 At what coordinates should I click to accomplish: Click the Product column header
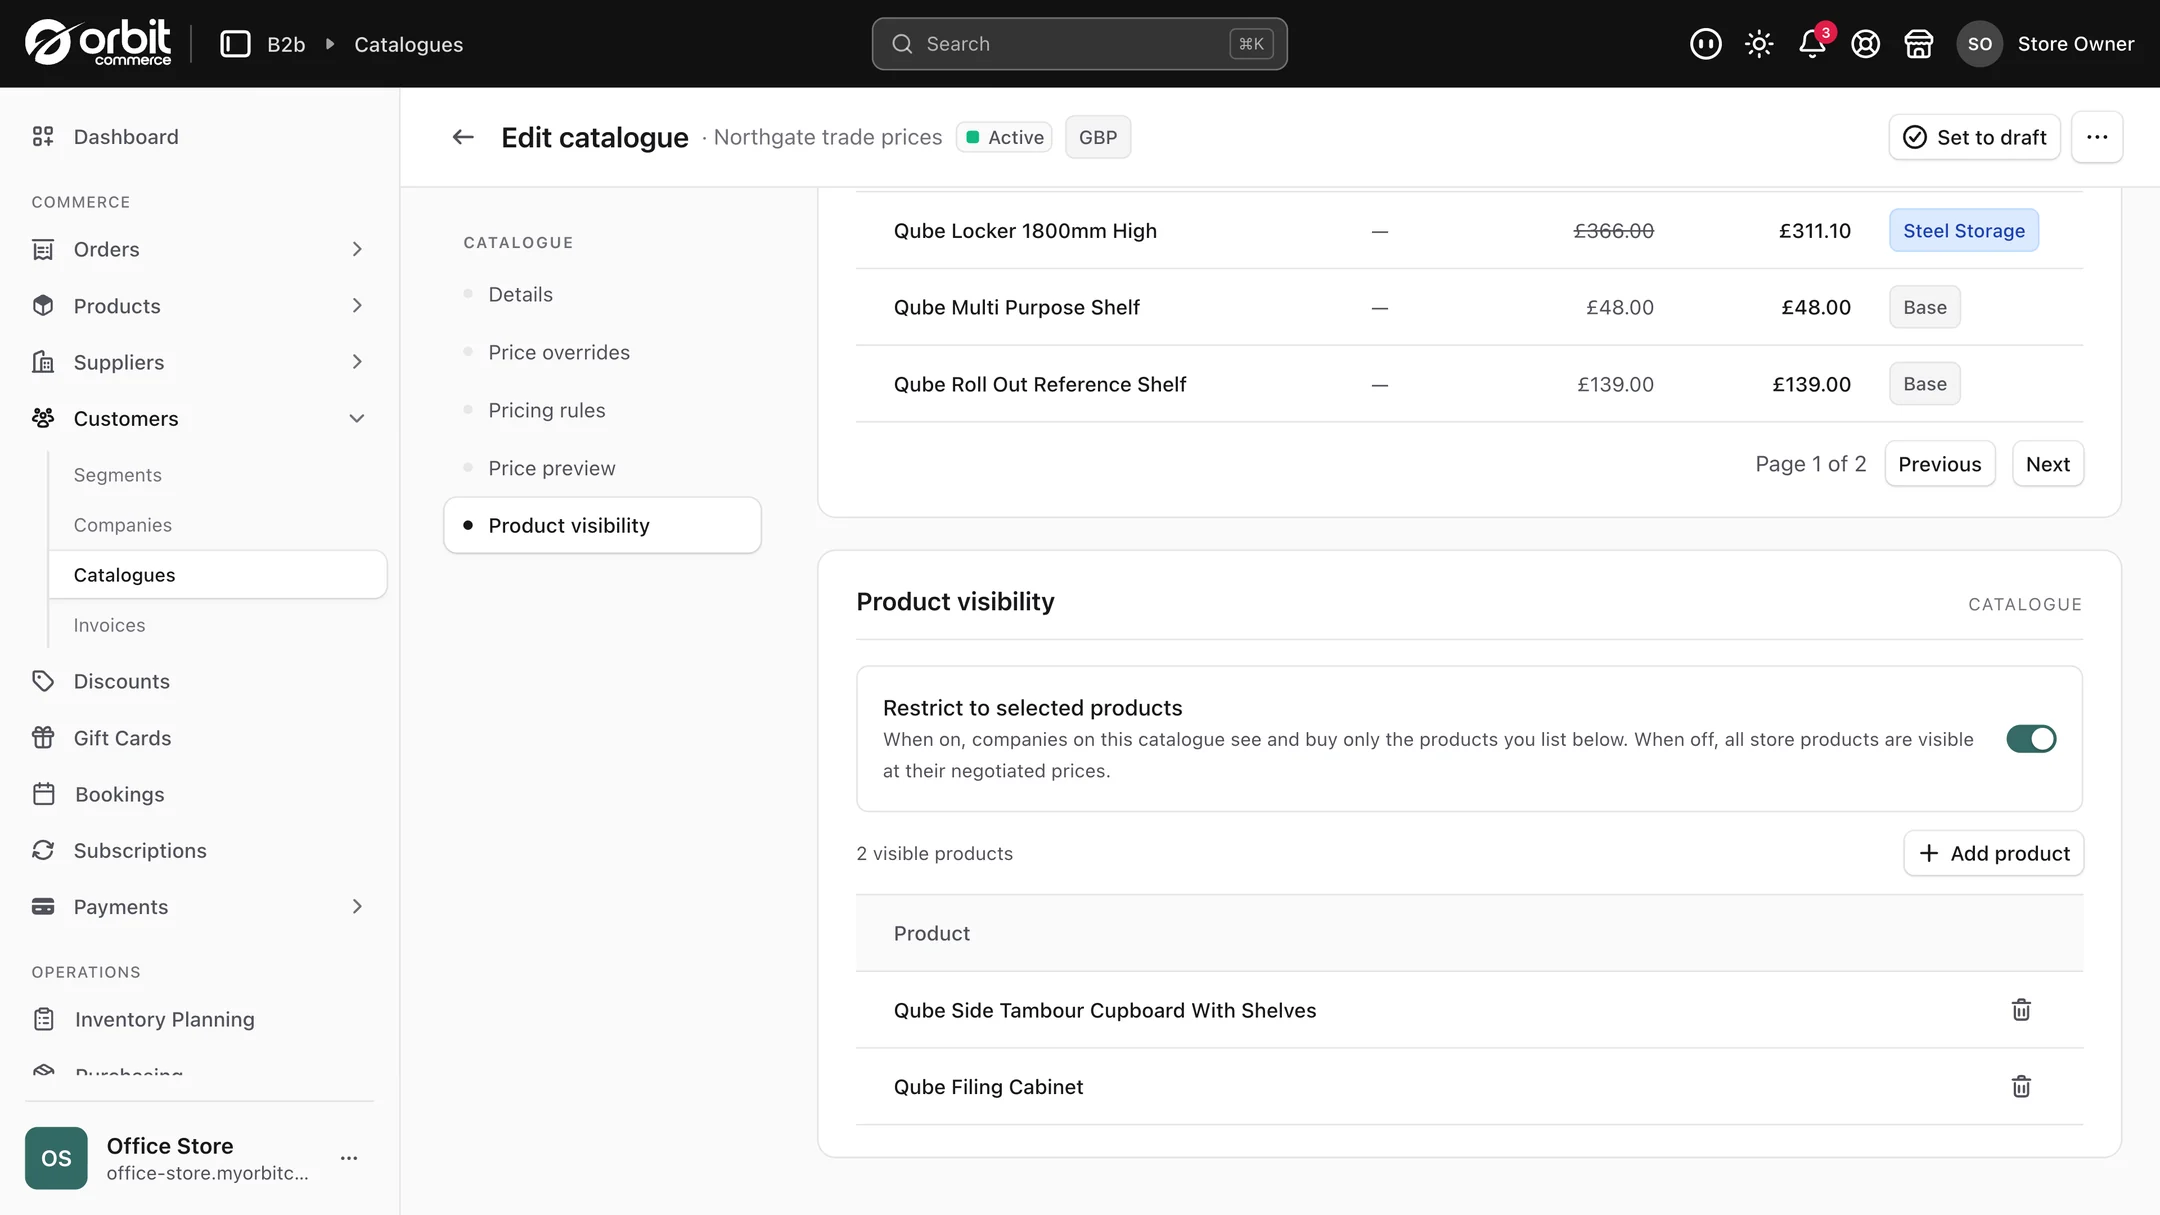[x=931, y=933]
